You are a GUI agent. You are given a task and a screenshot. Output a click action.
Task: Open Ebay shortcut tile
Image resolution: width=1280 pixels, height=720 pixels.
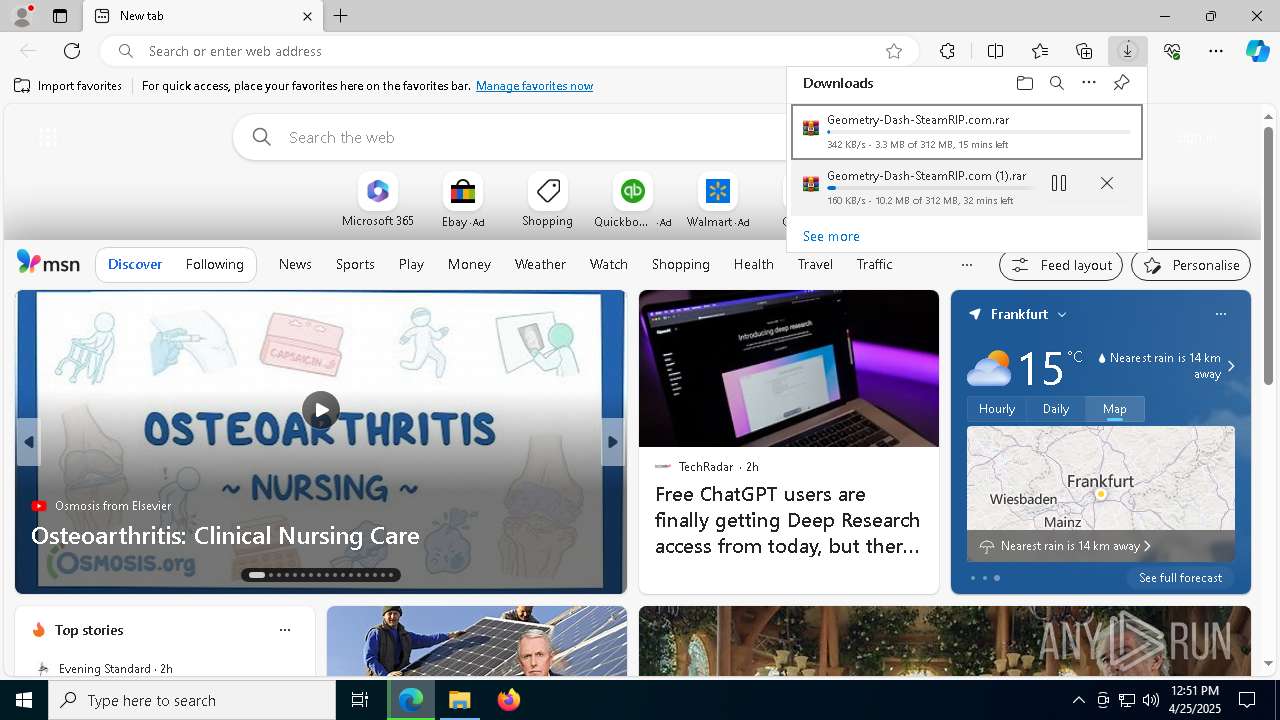click(463, 201)
